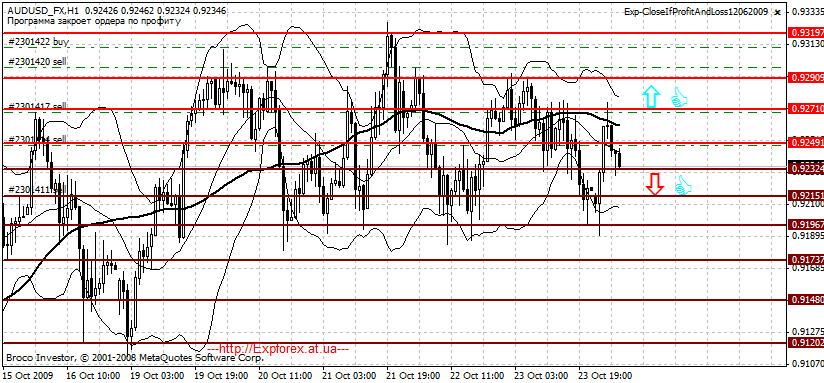The width and height of the screenshot is (824, 383).
Task: Select the #2301417 sell order label
Action: pyautogui.click(x=37, y=106)
